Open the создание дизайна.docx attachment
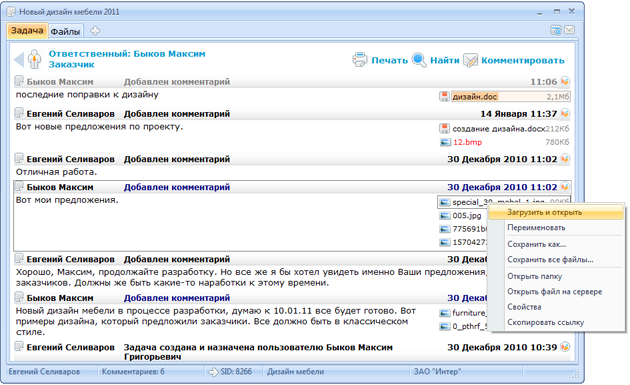The image size is (630, 385). (498, 129)
